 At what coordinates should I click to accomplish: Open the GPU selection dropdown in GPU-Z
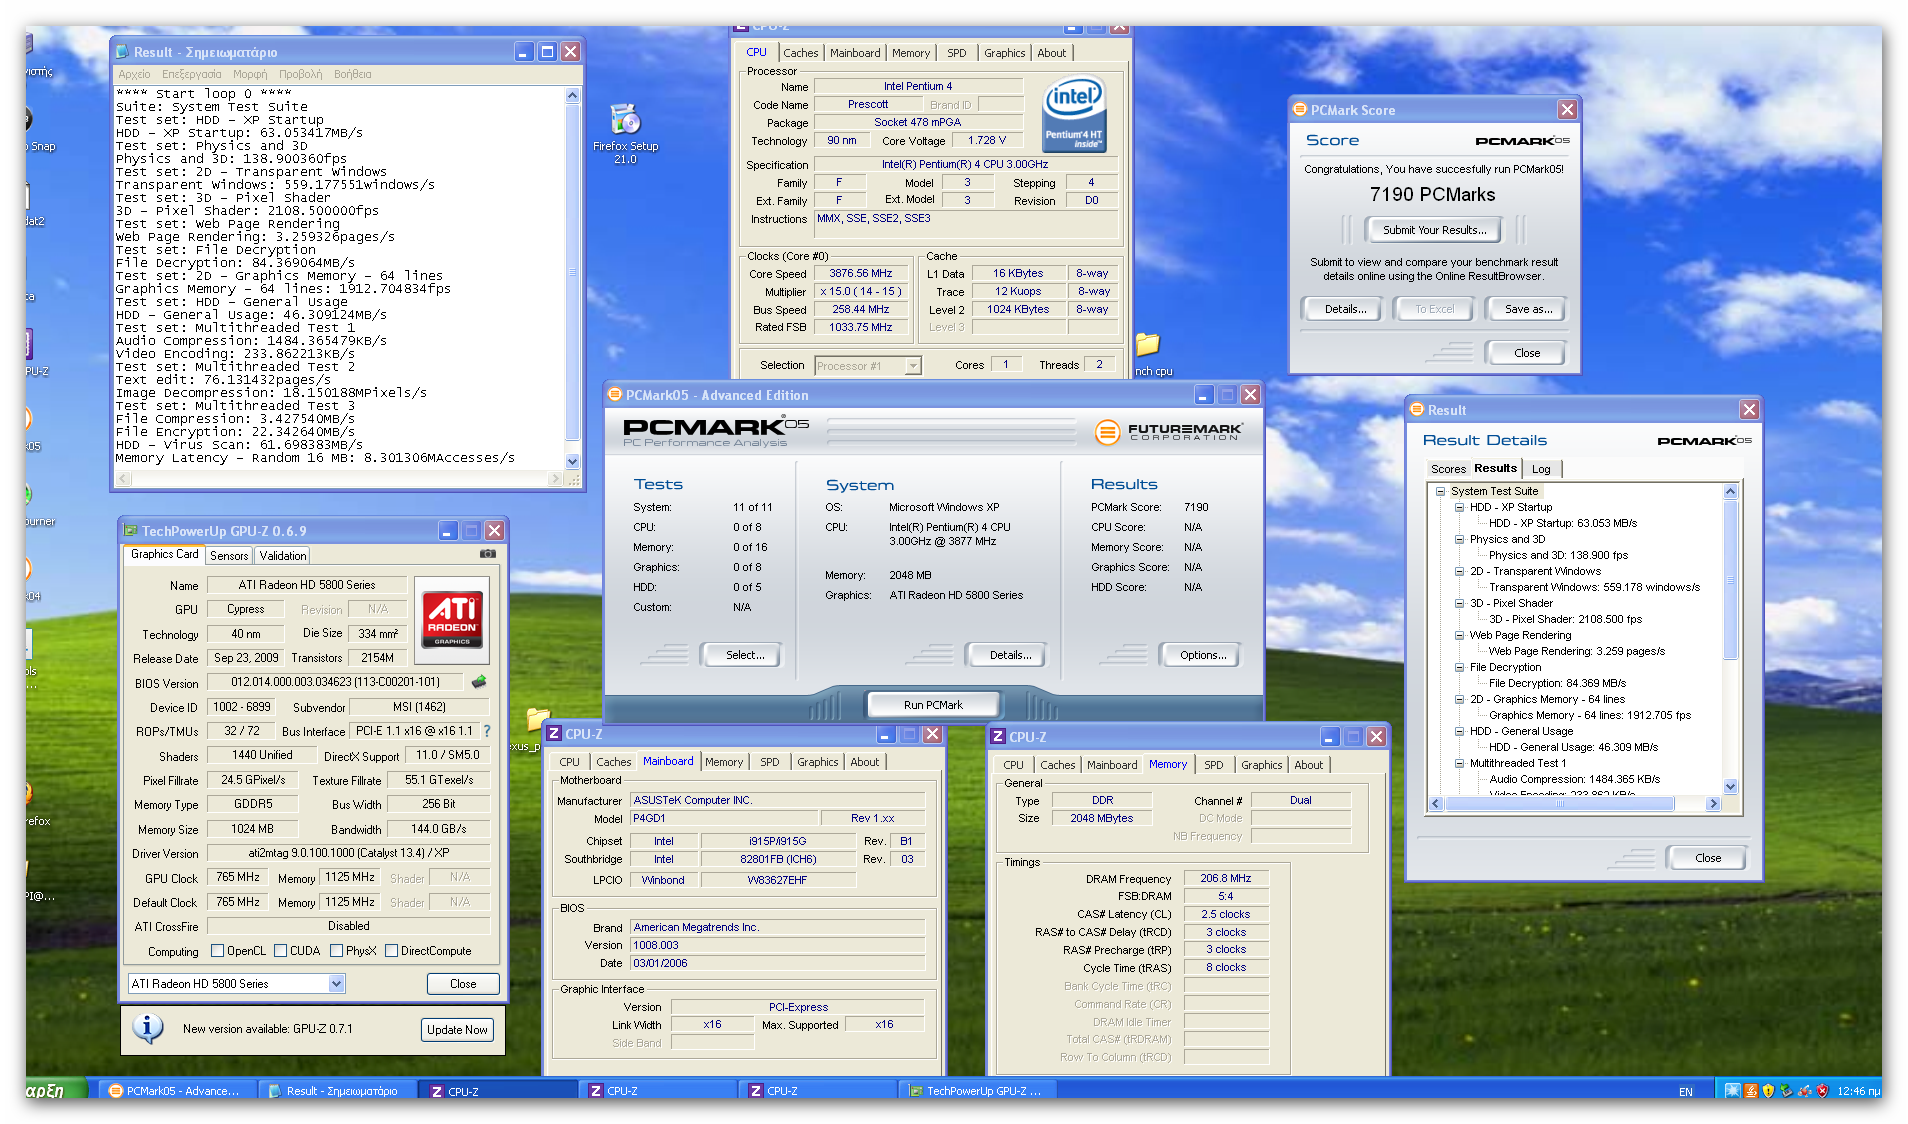pyautogui.click(x=336, y=984)
